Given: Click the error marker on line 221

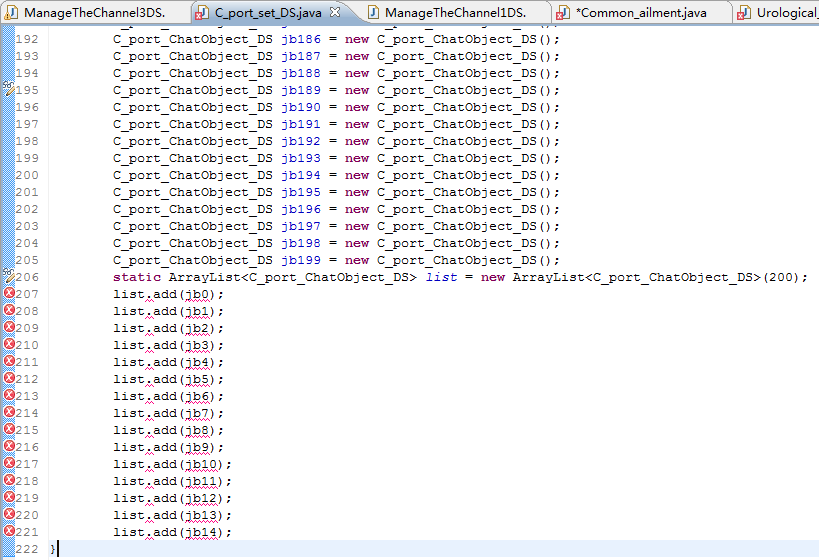Looking at the screenshot, I should point(9,531).
